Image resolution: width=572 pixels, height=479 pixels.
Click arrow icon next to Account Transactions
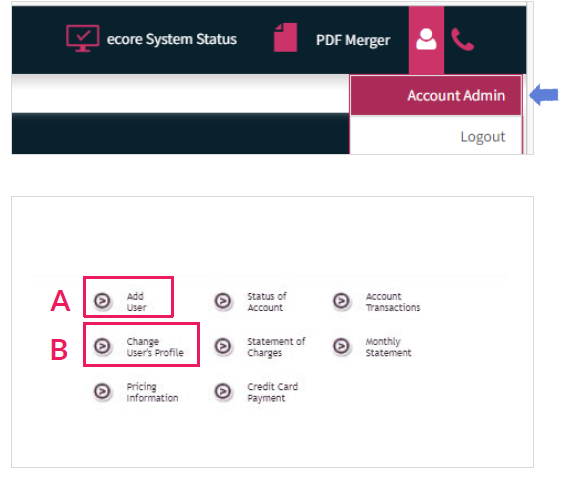click(x=341, y=301)
